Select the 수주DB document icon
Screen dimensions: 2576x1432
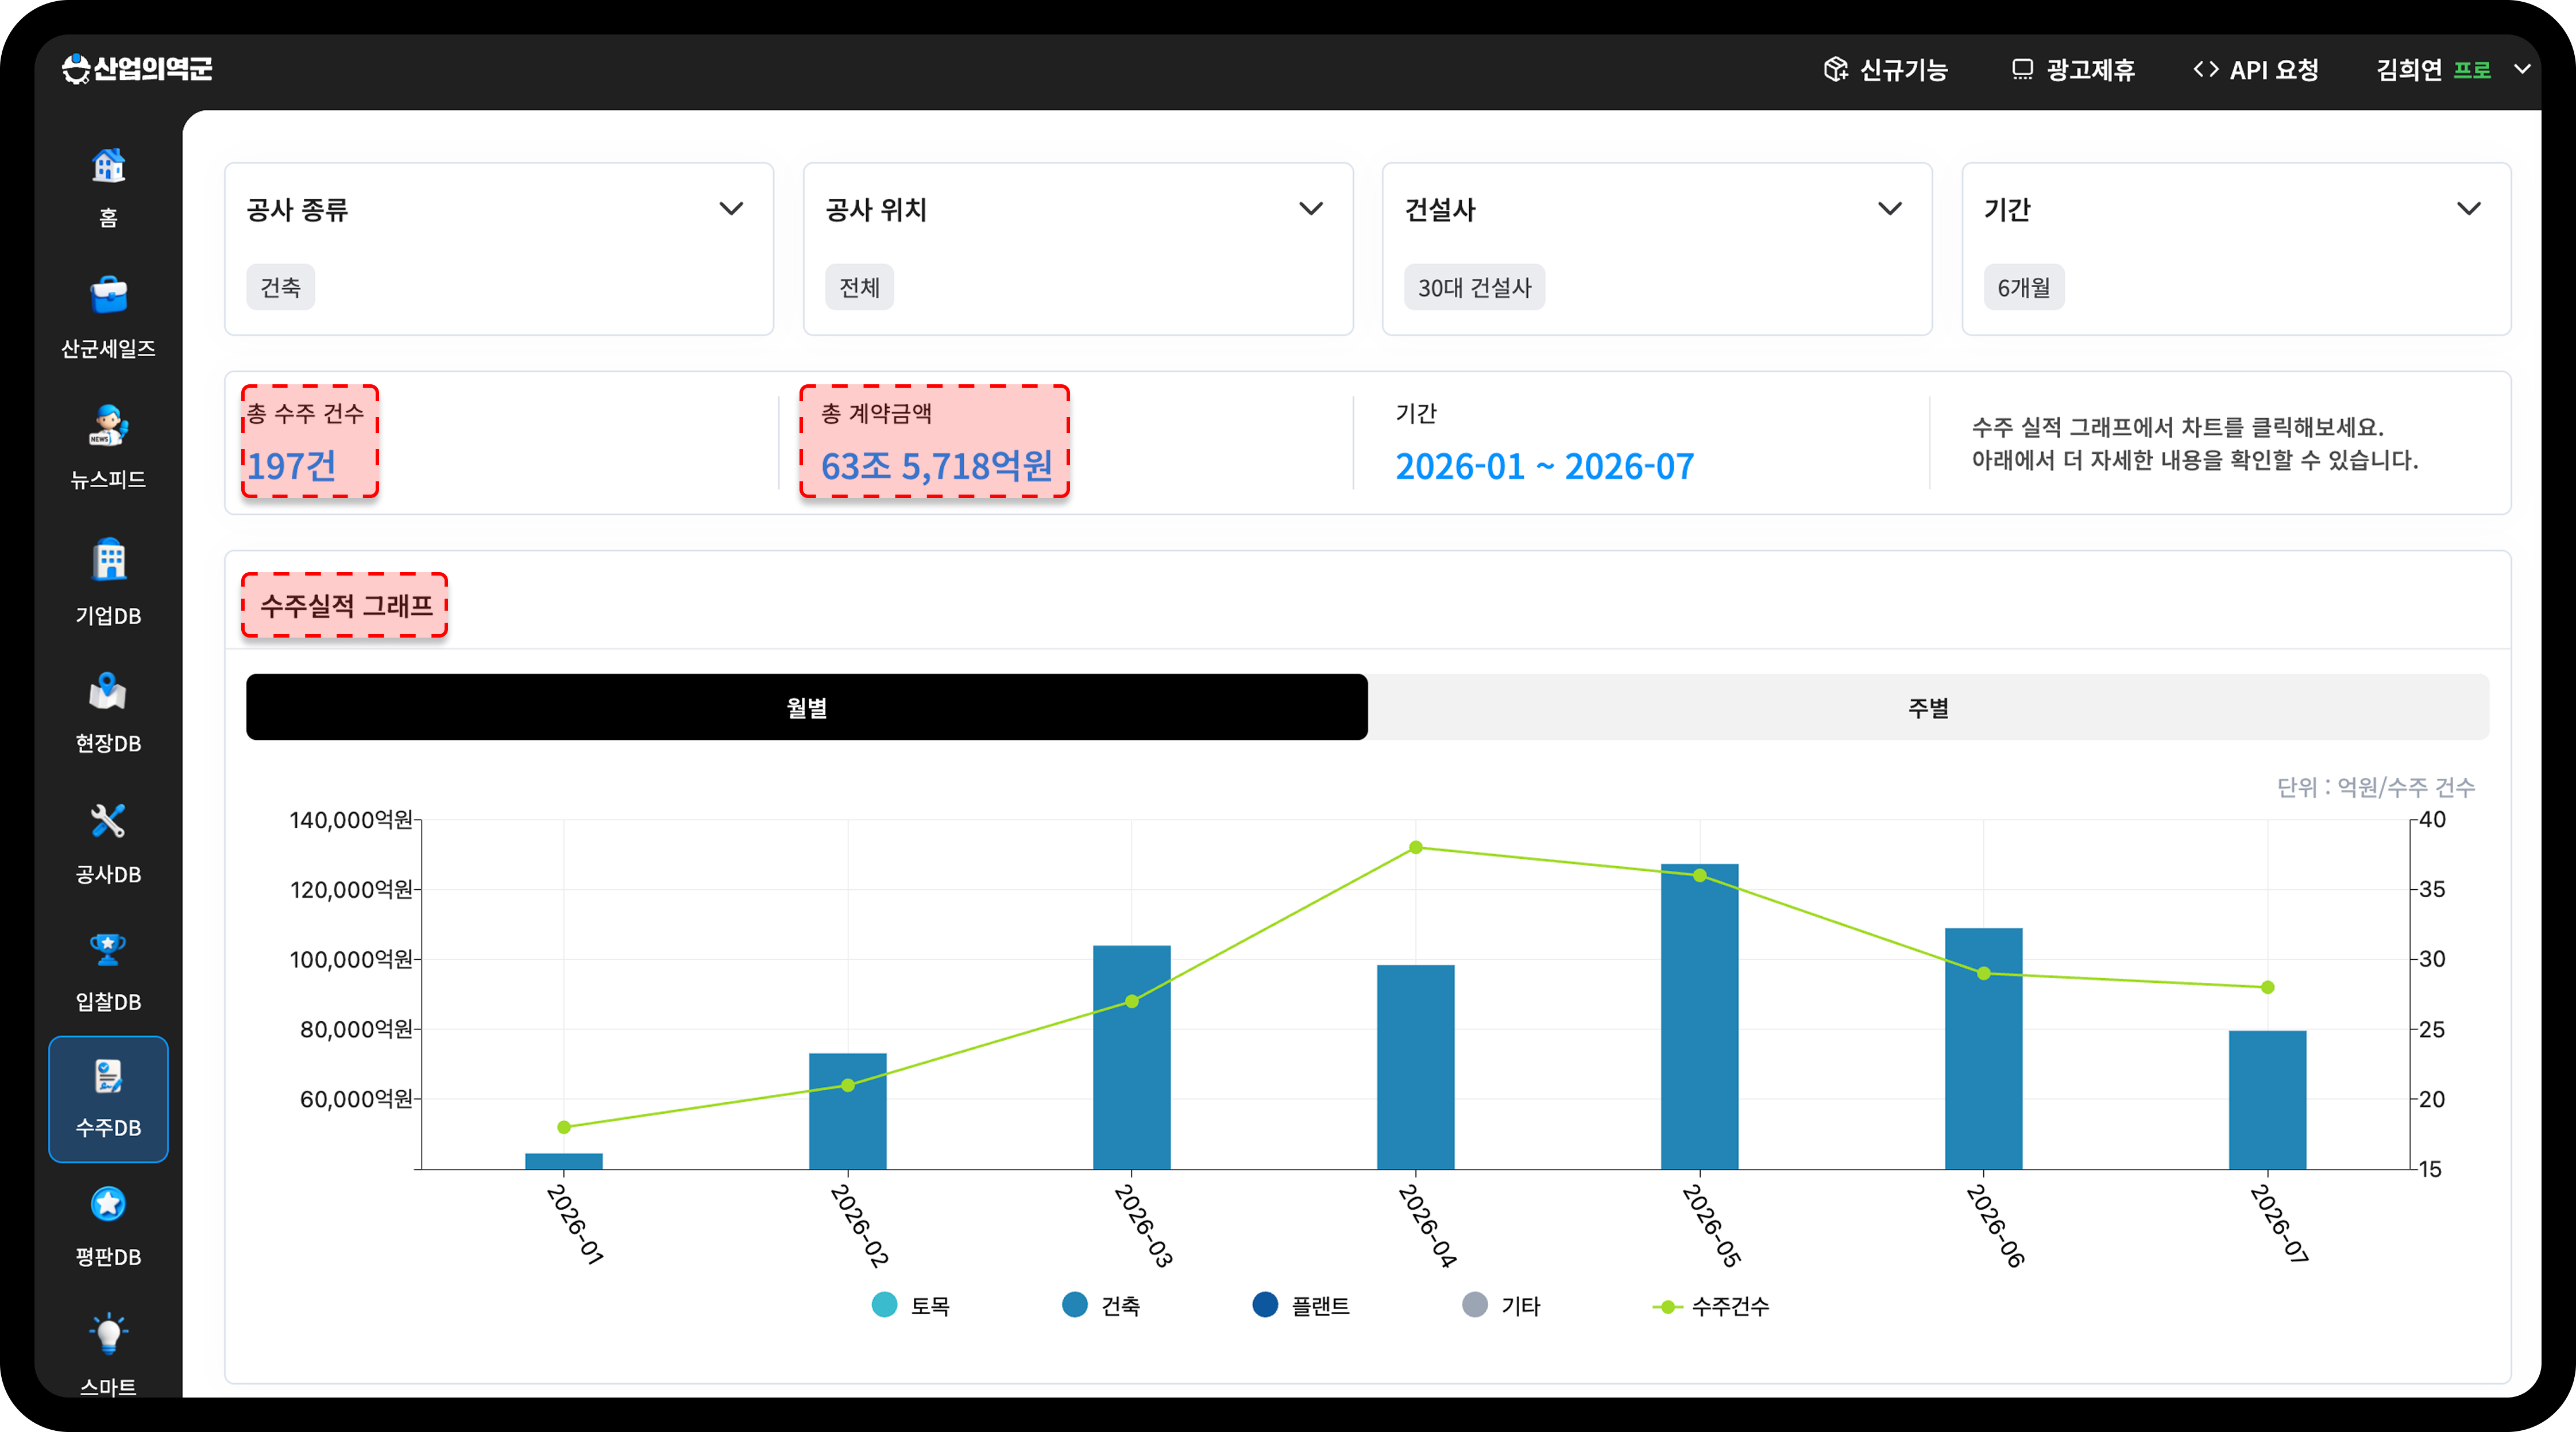coord(108,1076)
